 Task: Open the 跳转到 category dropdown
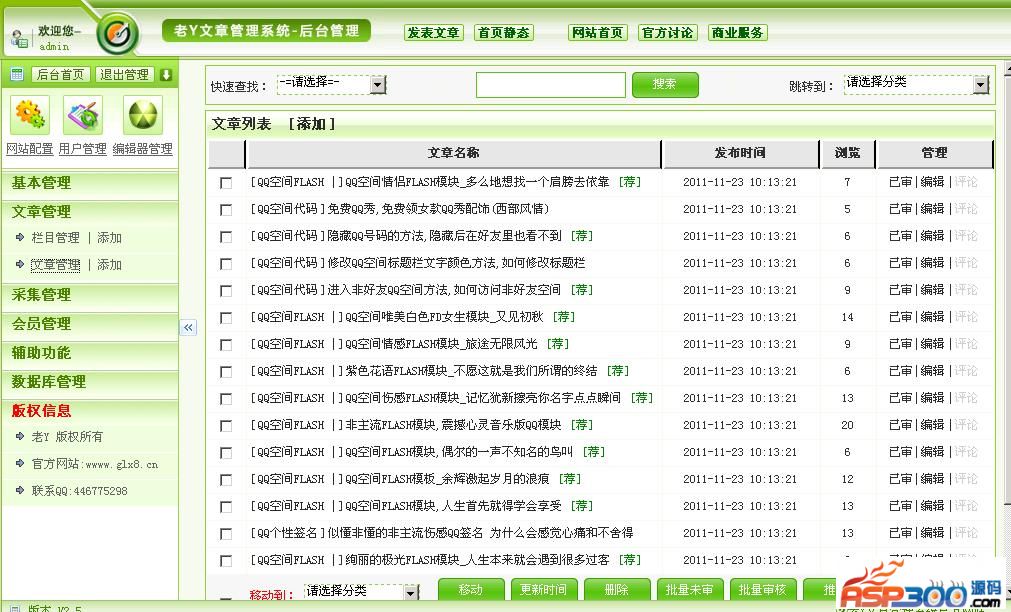[x=916, y=84]
